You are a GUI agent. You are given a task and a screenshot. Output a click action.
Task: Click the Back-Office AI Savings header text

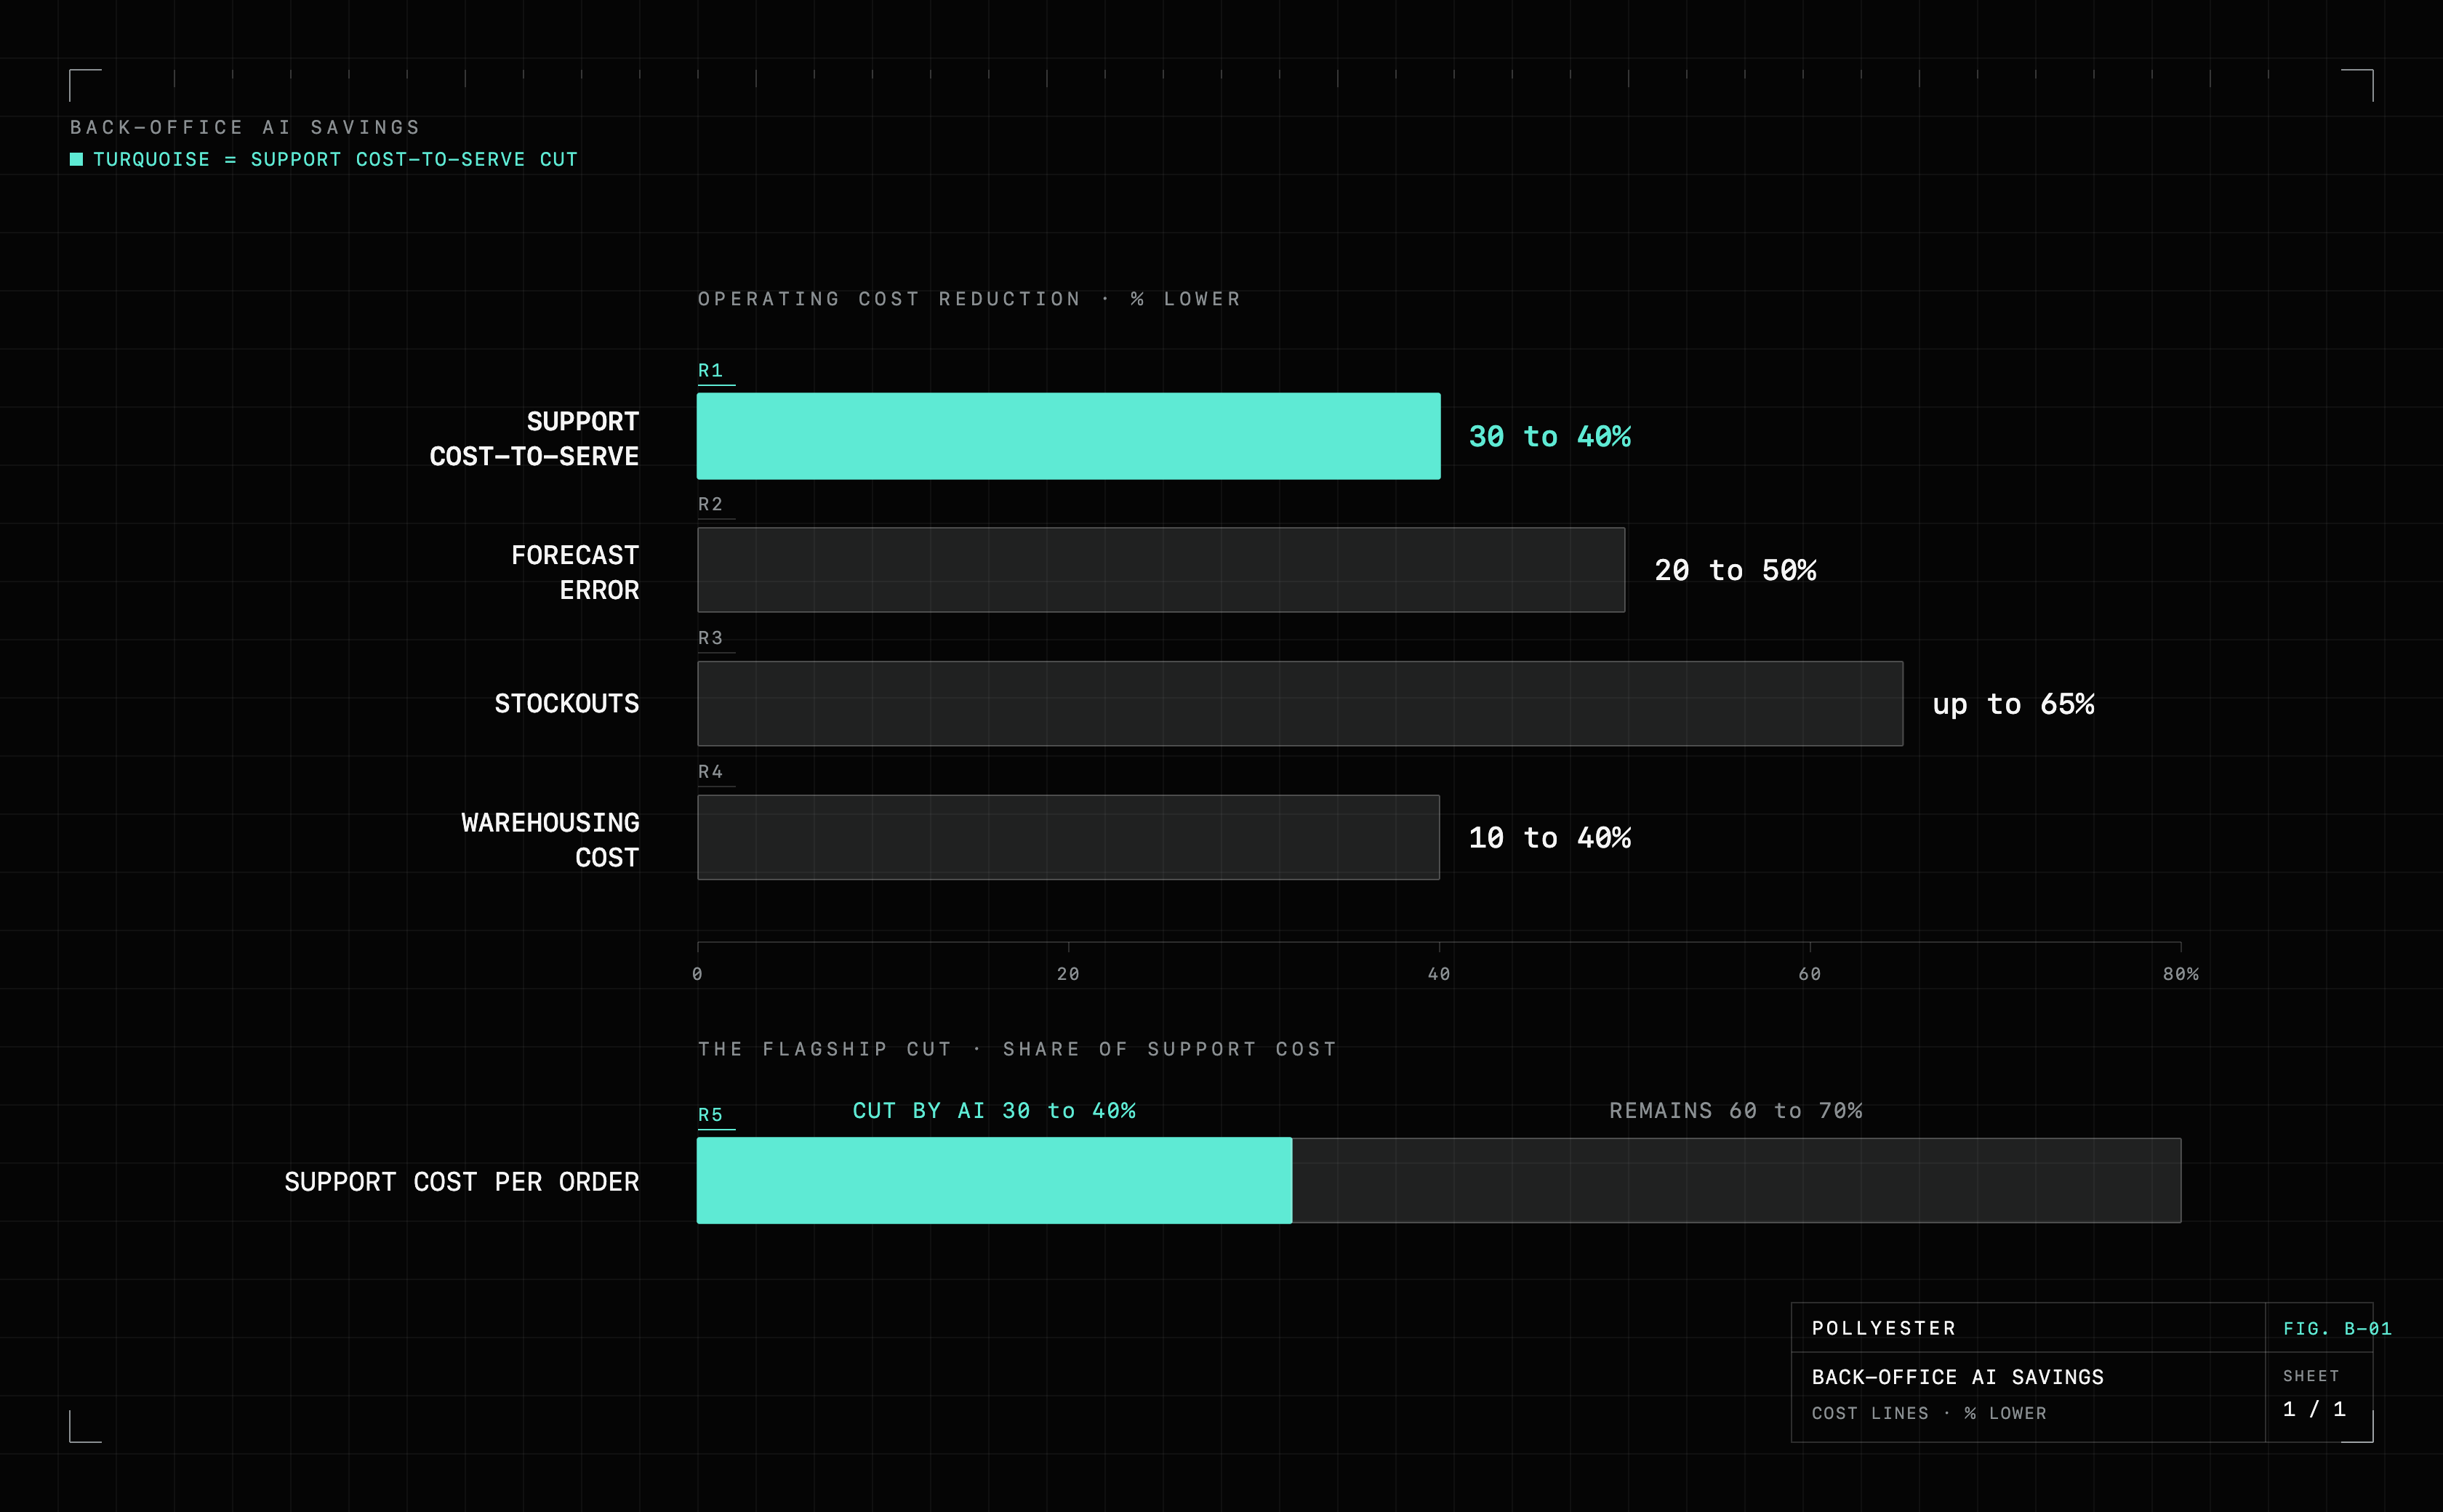pyautogui.click(x=245, y=128)
